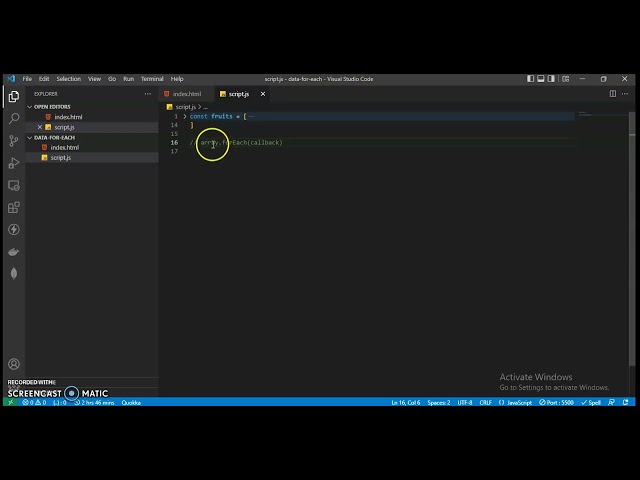Image resolution: width=640 pixels, height=480 pixels.
Task: Open the File menu
Action: pyautogui.click(x=27, y=79)
